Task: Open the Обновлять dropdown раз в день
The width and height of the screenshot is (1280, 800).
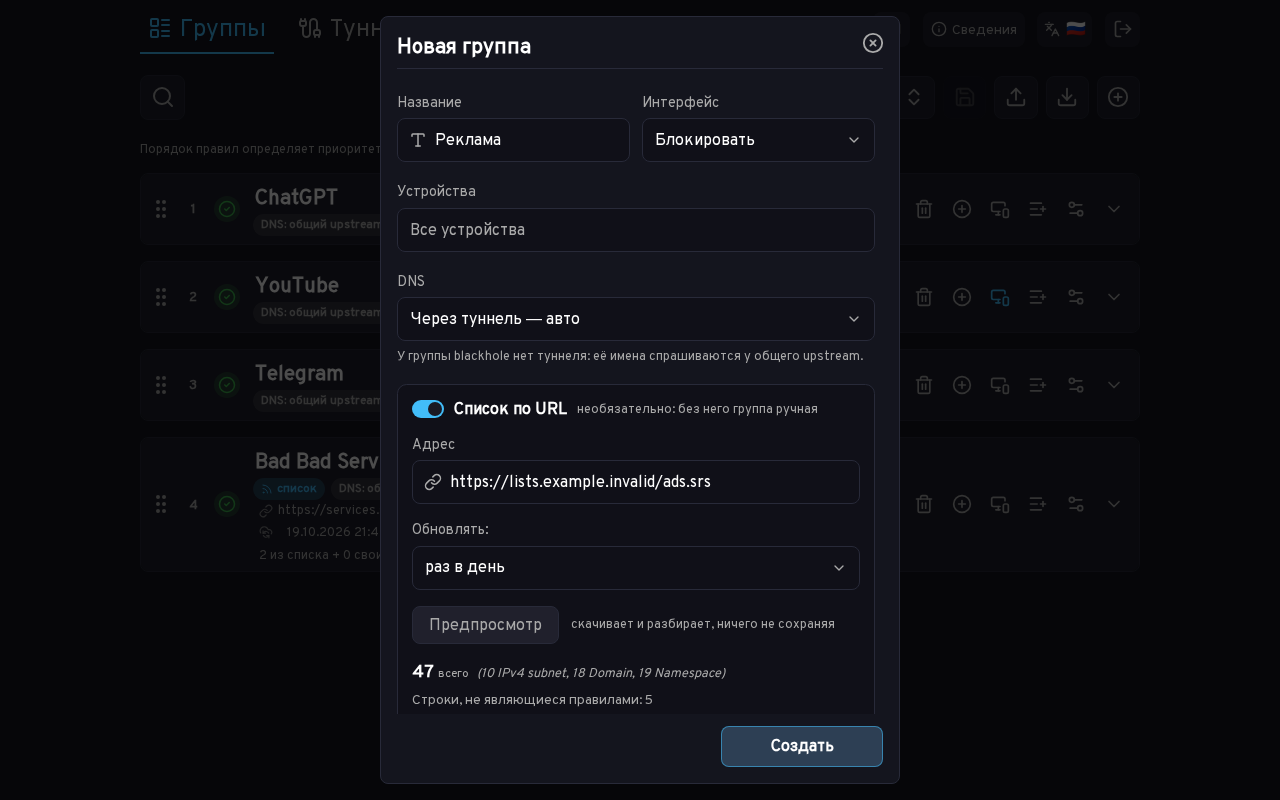Action: point(636,568)
